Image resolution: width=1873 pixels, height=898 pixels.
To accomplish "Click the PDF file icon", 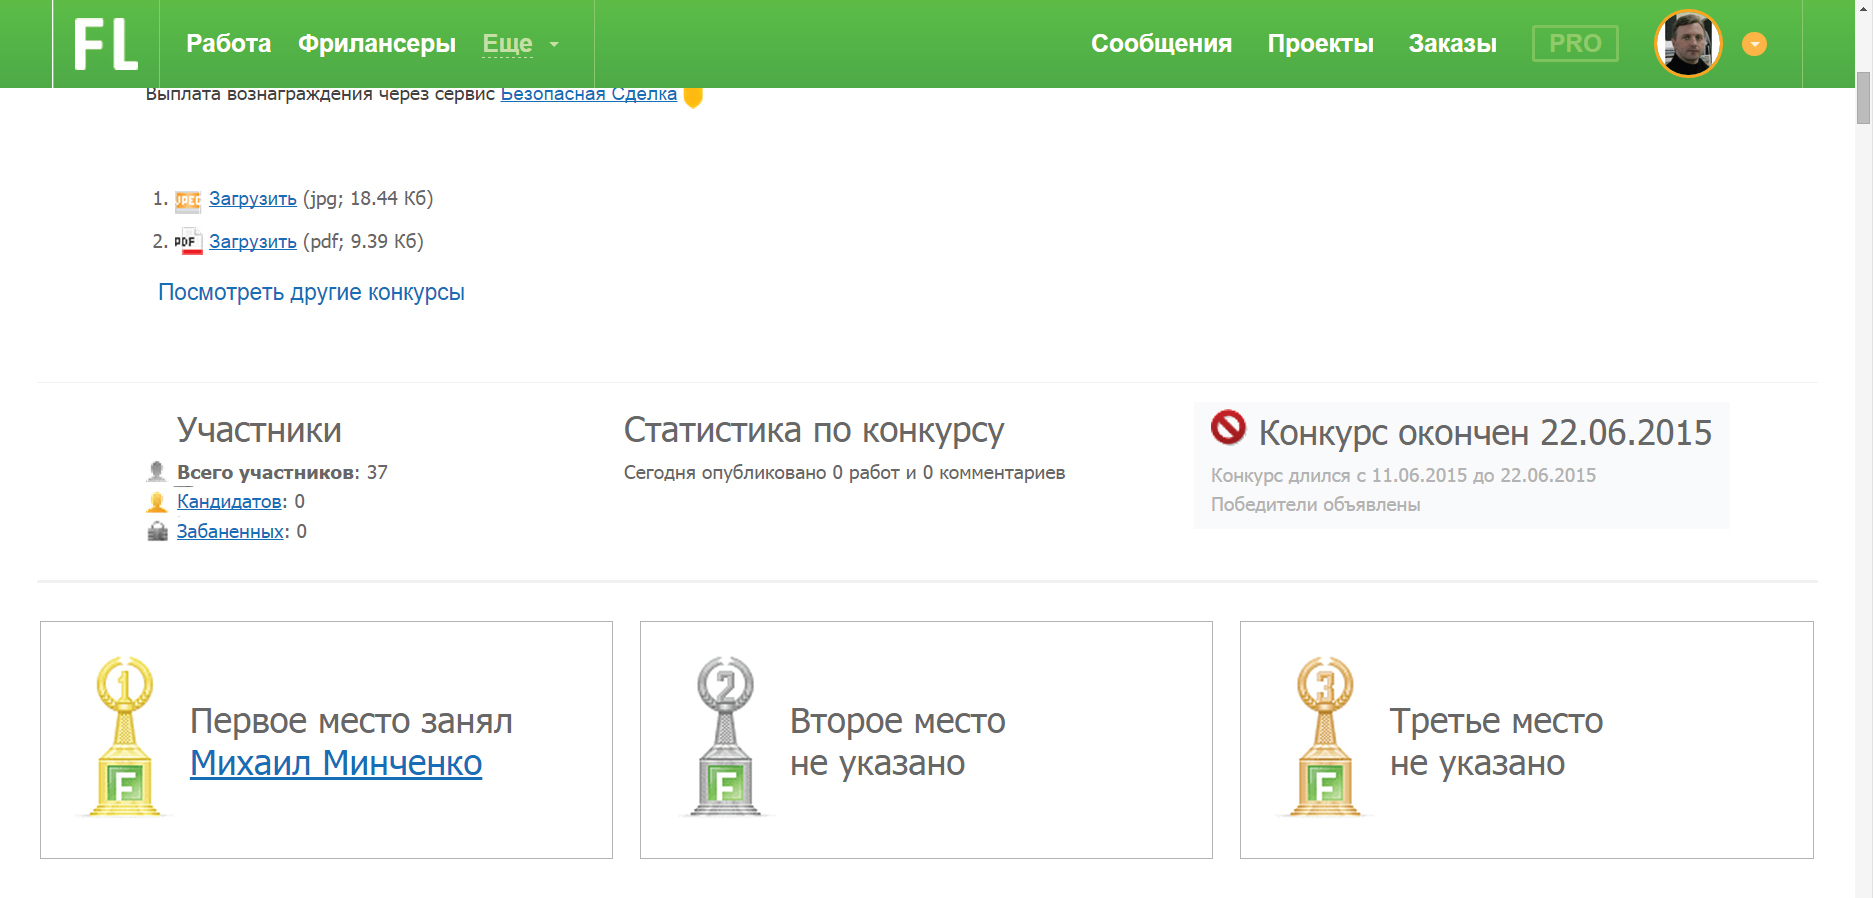I will pyautogui.click(x=188, y=243).
